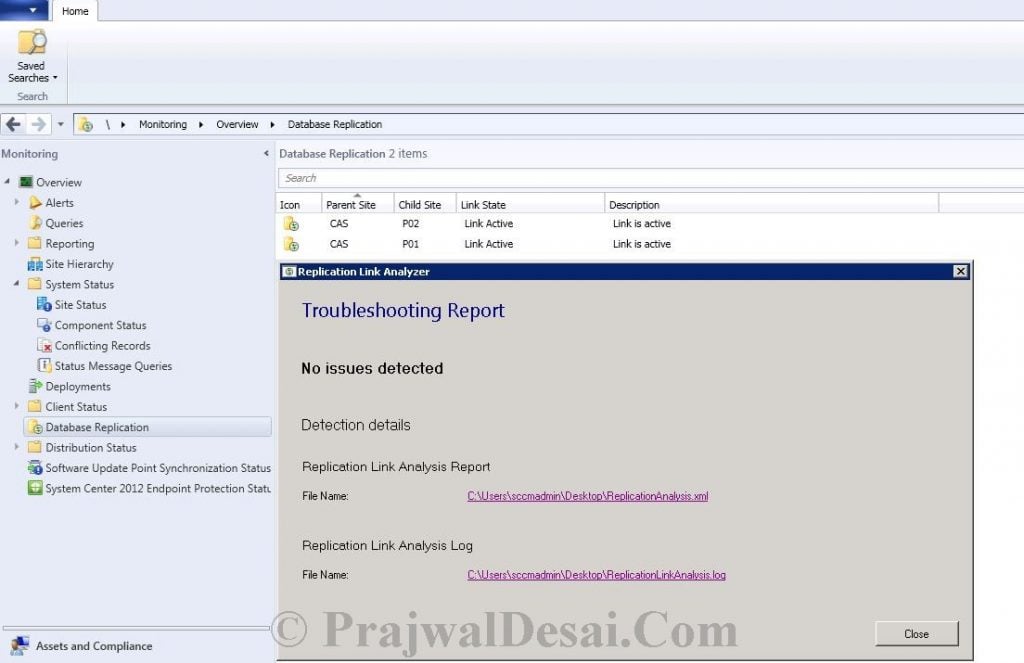Click the Database Replication search field

pyautogui.click(x=650, y=178)
